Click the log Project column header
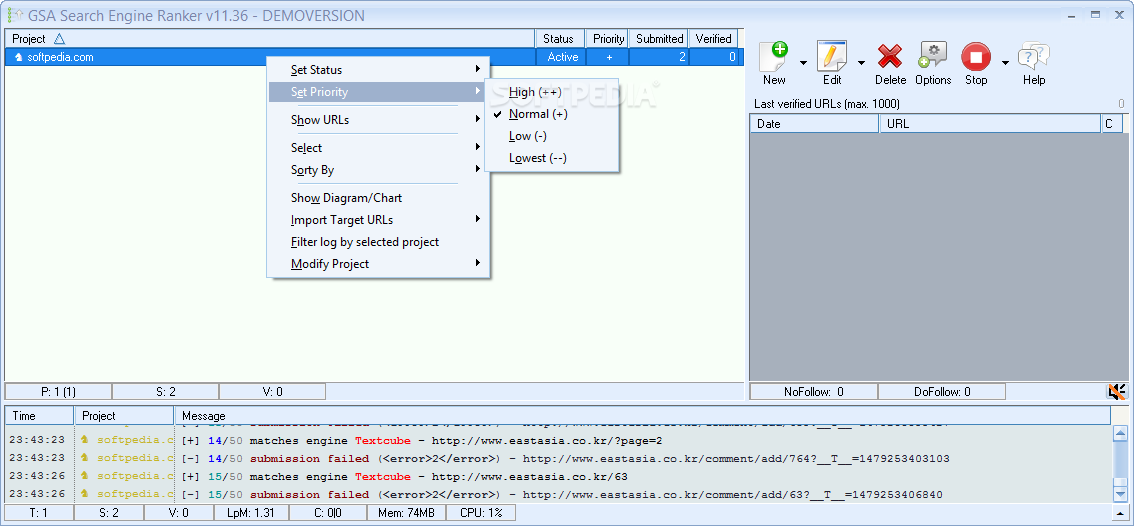 [x=124, y=416]
